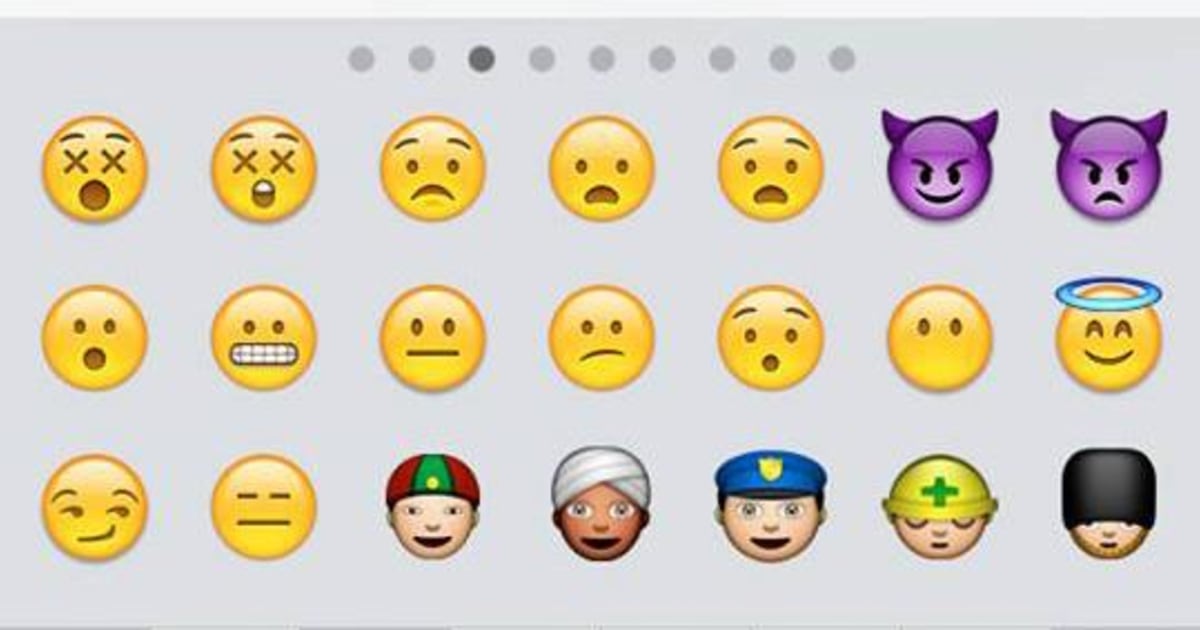Click the currently active dark page dot

[x=482, y=59]
